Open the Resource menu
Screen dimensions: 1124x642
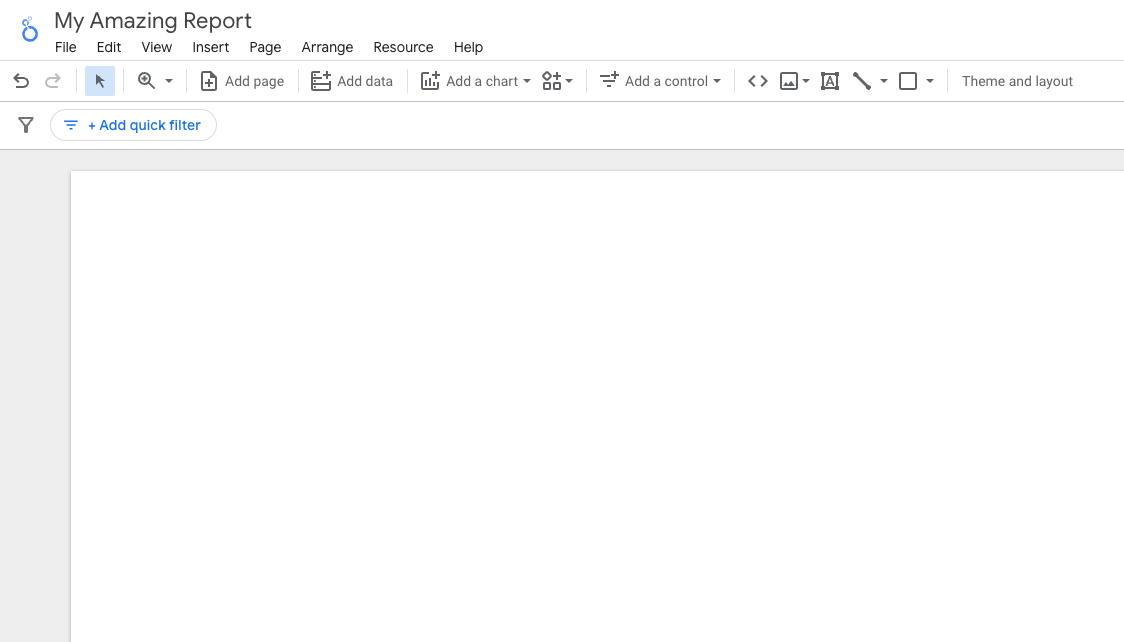[403, 47]
